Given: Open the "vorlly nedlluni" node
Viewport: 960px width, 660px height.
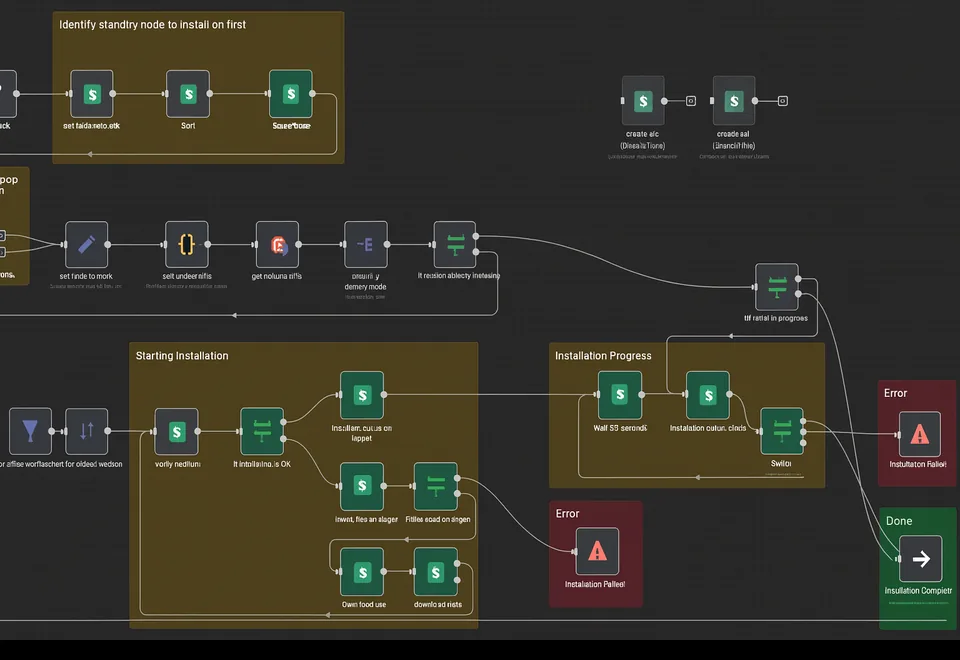Looking at the screenshot, I should [176, 431].
